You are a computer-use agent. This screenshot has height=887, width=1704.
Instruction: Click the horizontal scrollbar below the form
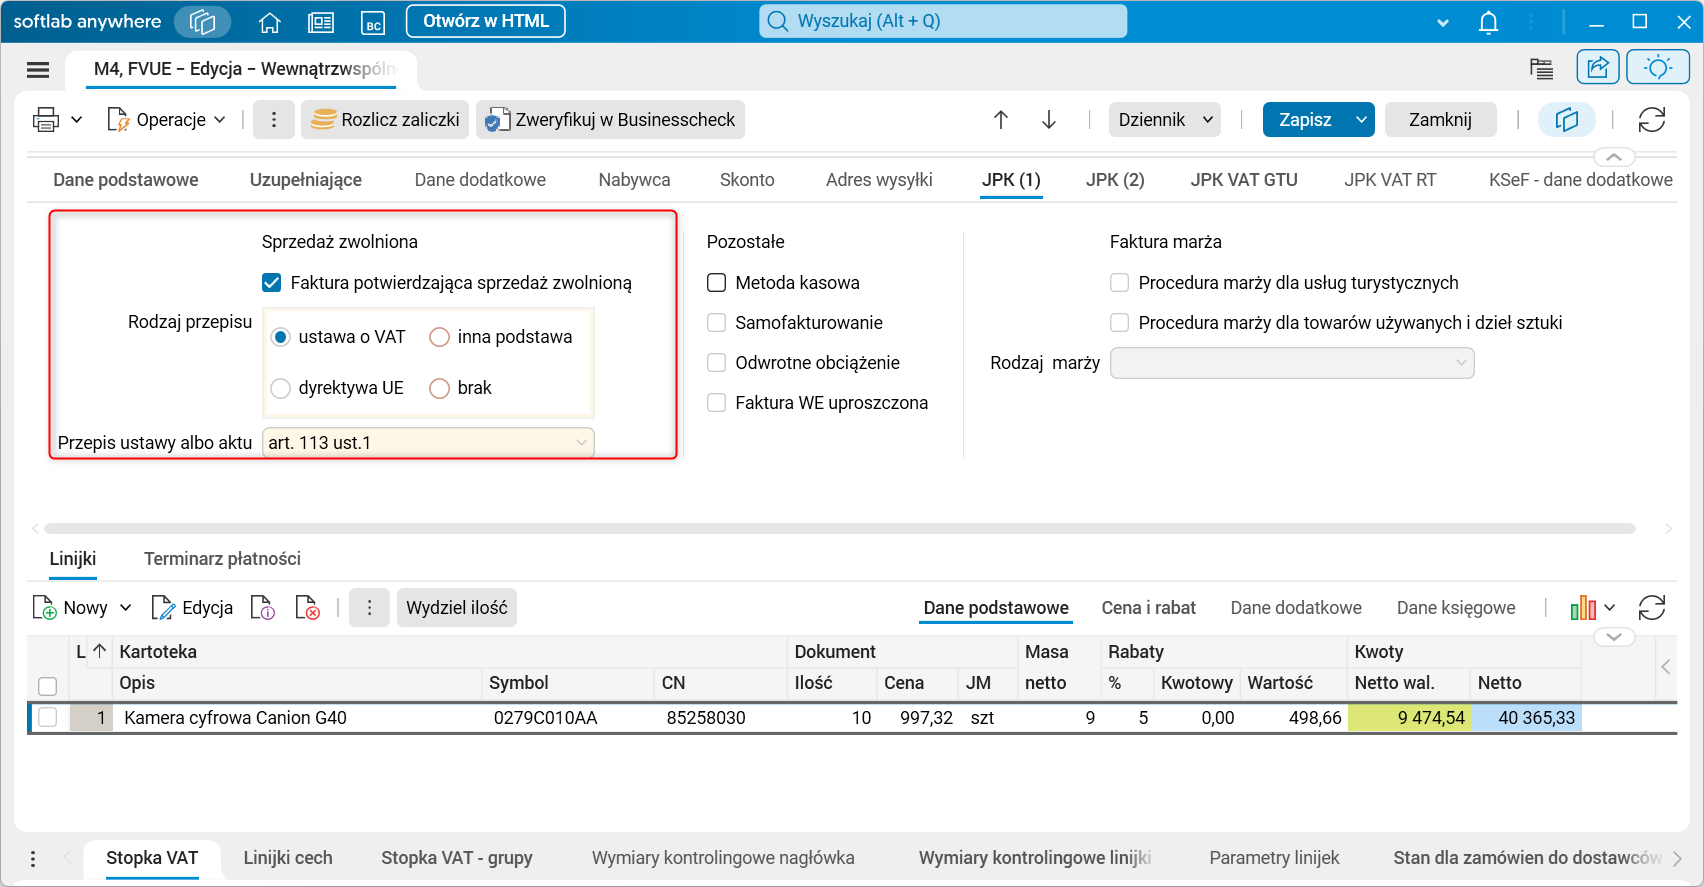pos(840,529)
